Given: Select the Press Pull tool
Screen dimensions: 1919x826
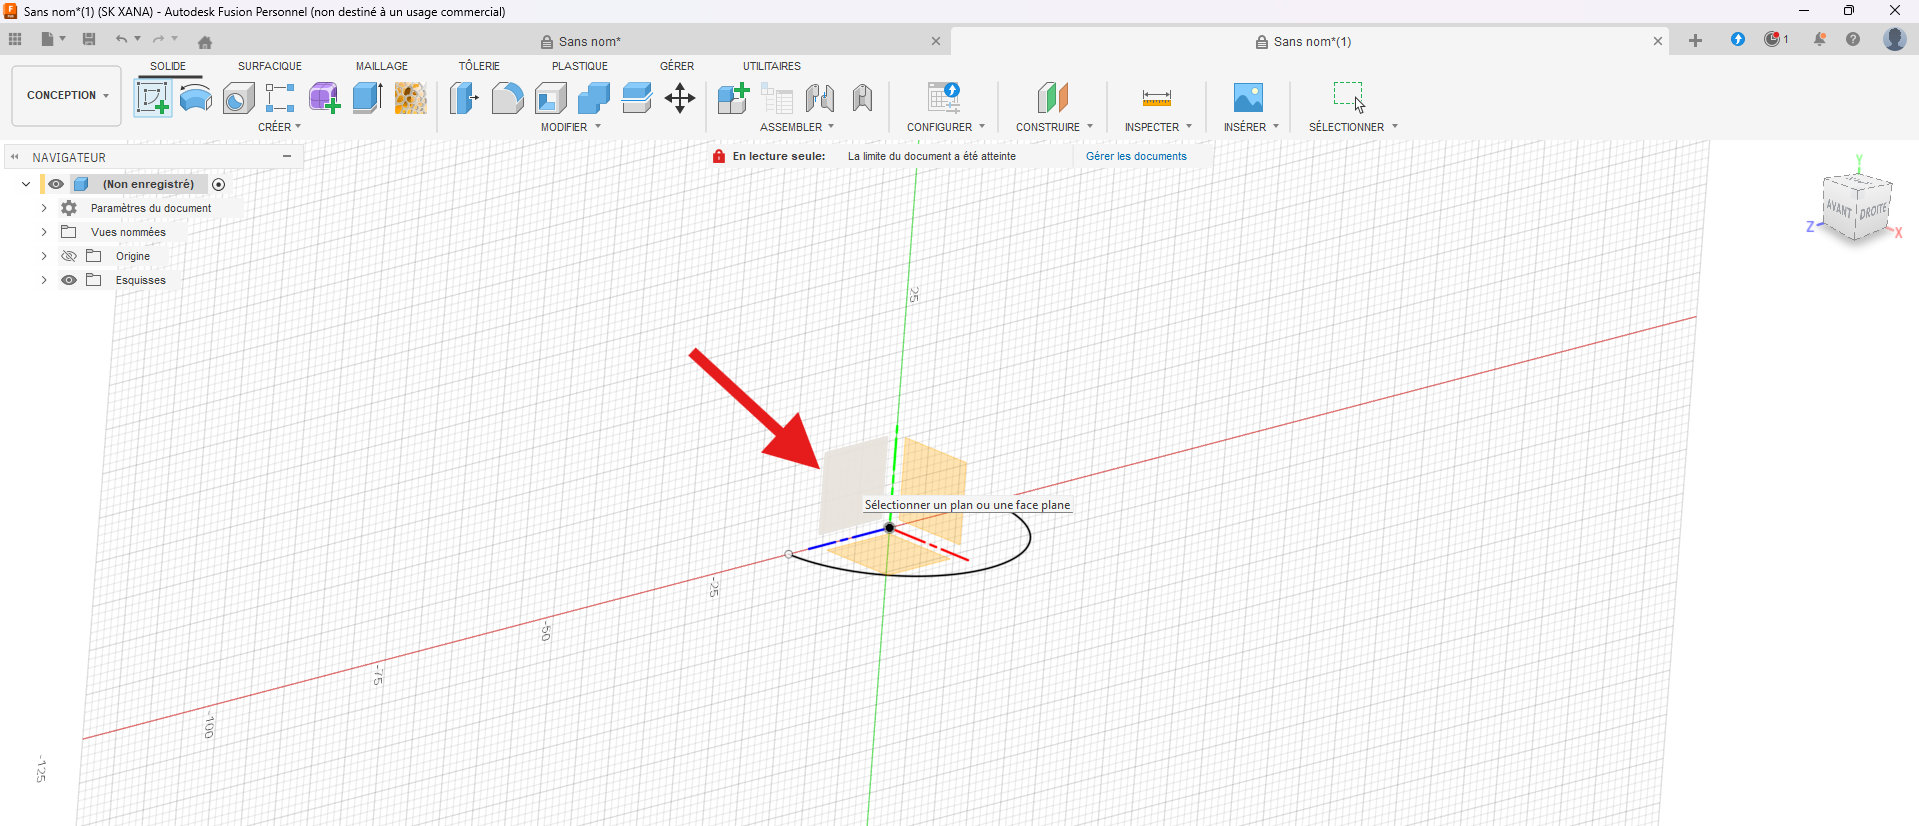Looking at the screenshot, I should tap(464, 98).
